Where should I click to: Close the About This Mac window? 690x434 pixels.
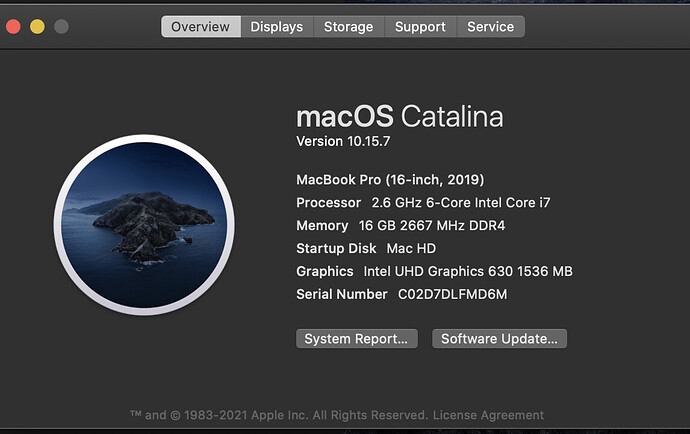coord(13,27)
